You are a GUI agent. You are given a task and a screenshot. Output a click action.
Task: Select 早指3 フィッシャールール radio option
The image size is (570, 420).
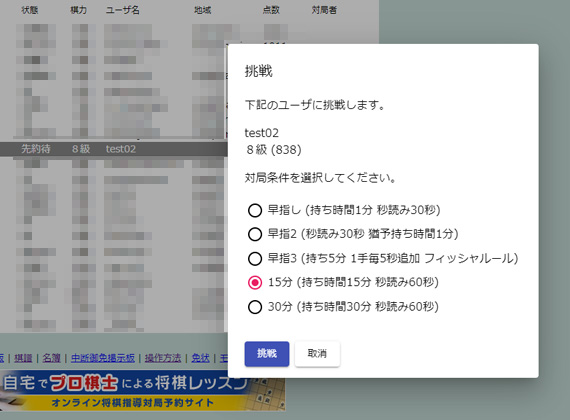(255, 259)
